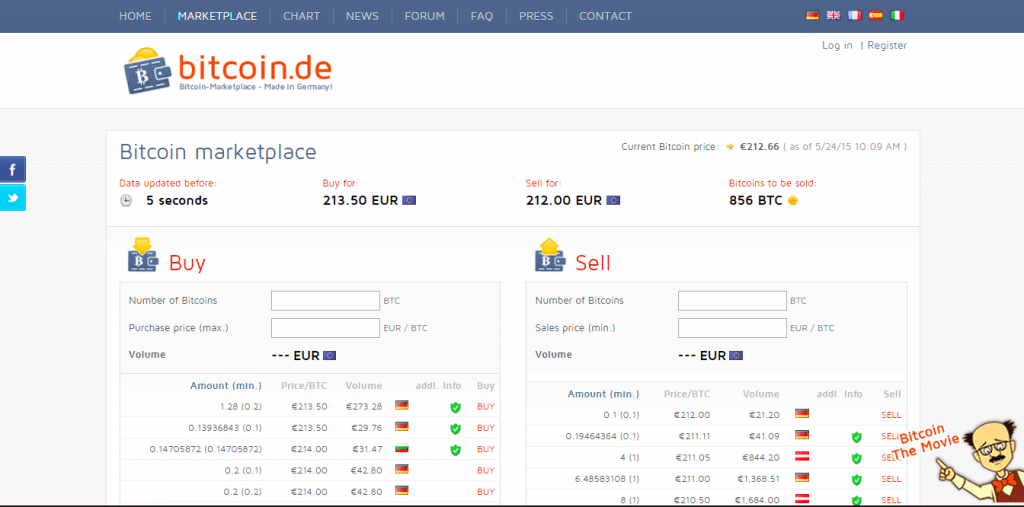Click the green shield in the 1.28 offer row
This screenshot has height=507, width=1024.
[455, 408]
